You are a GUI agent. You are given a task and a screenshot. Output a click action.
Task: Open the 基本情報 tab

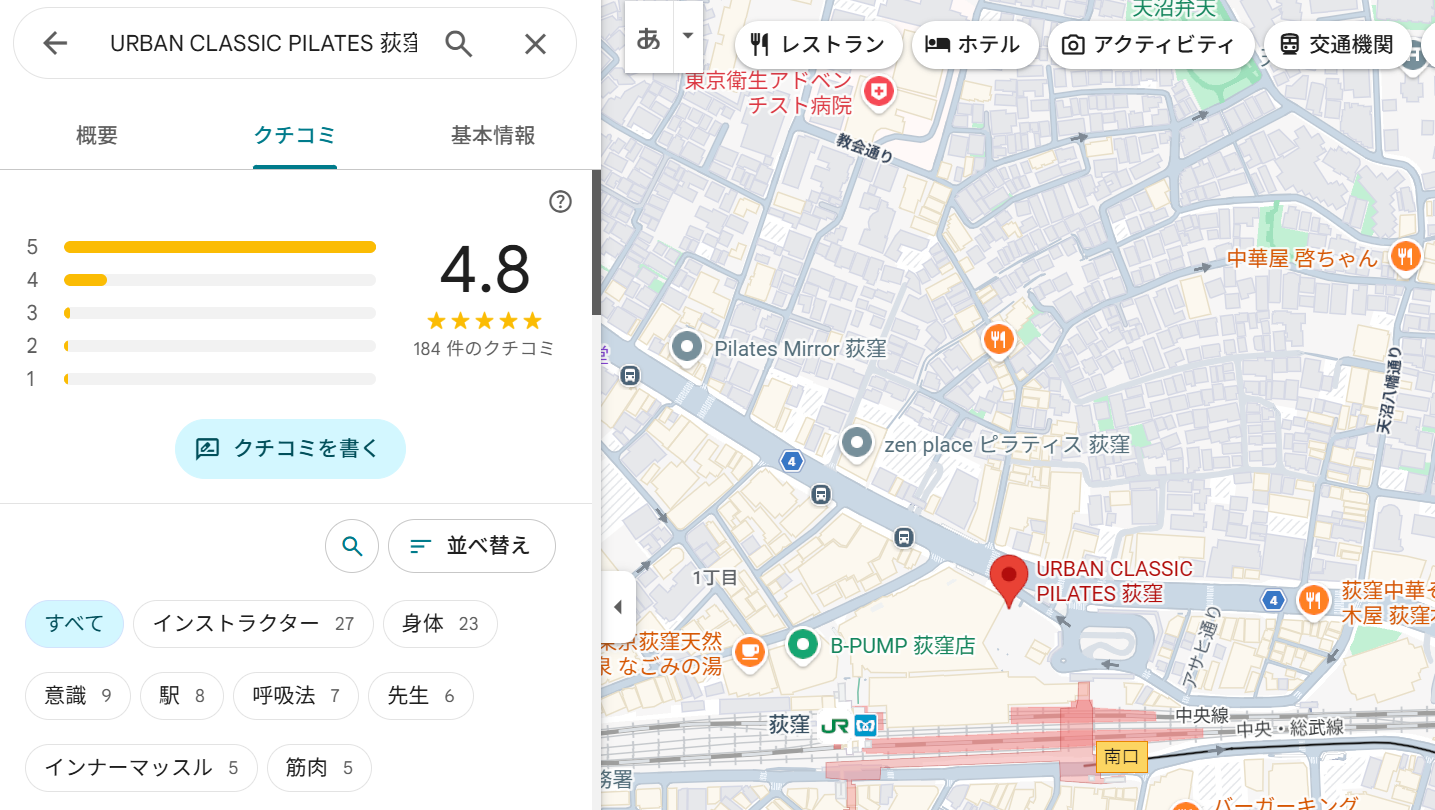tap(493, 136)
